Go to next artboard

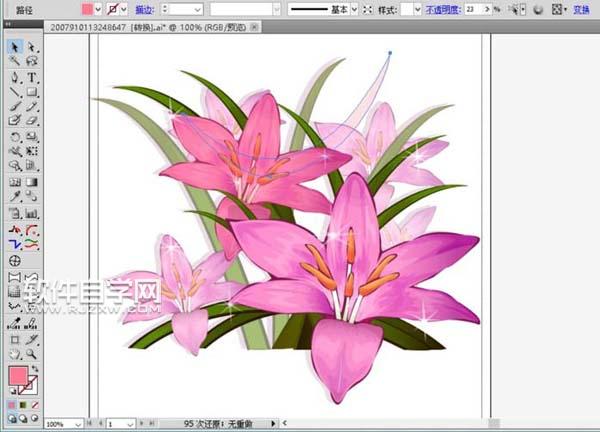click(142, 423)
